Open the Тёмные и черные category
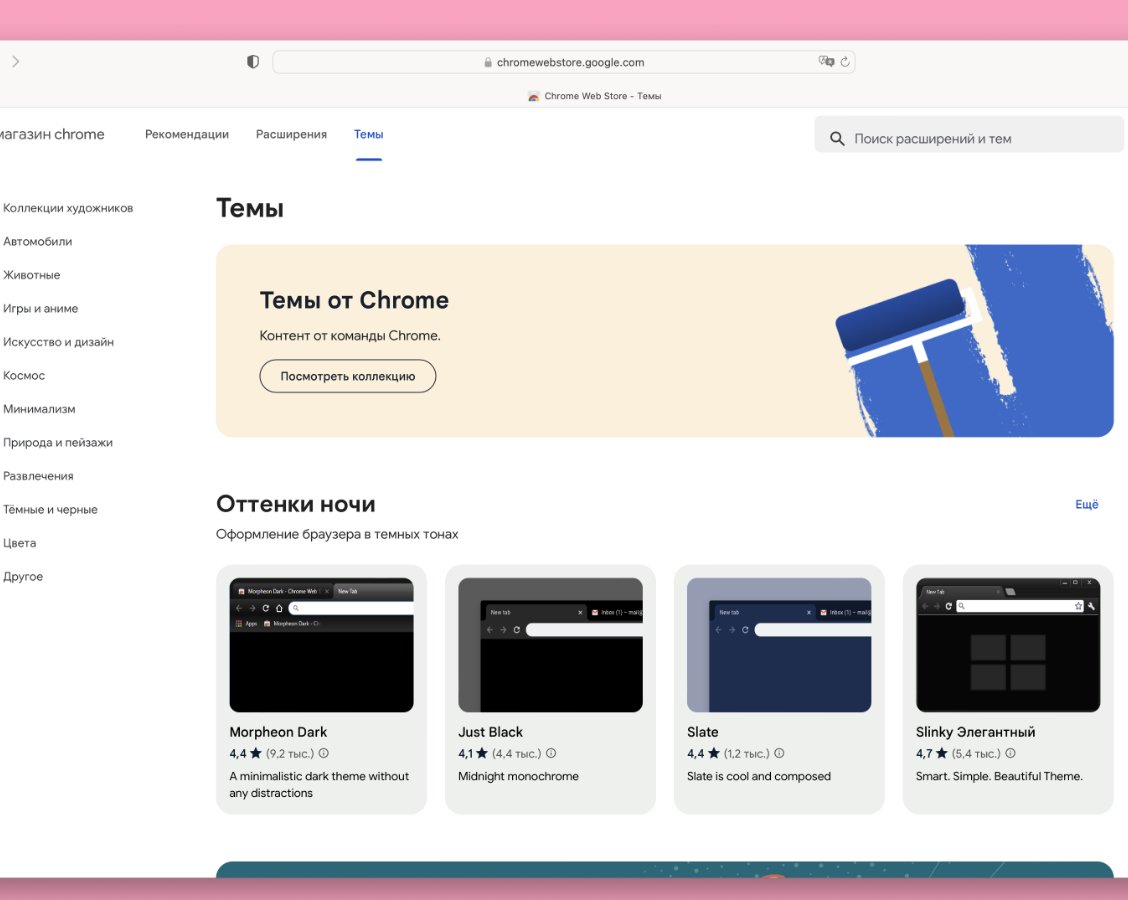The image size is (1128, 900). (50, 509)
